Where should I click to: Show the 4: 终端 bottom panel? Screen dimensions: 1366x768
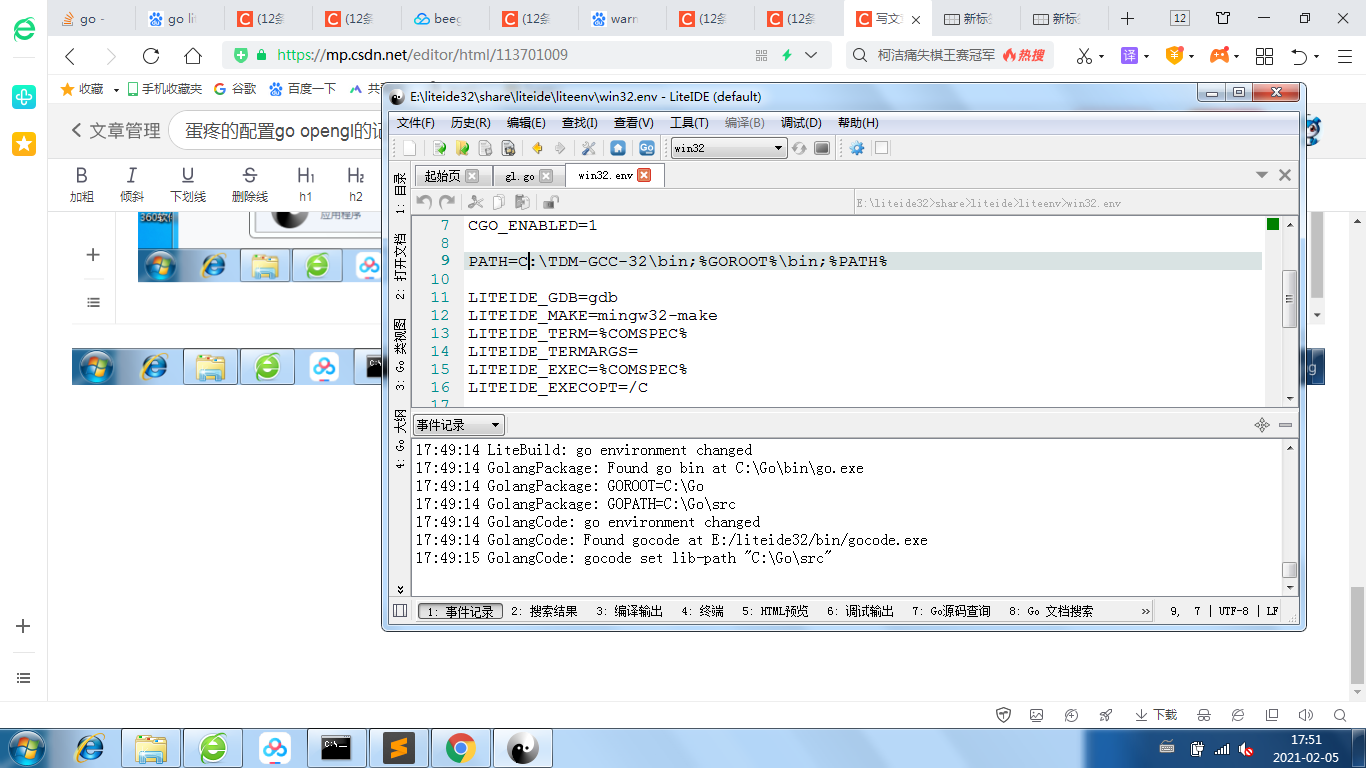tap(702, 611)
